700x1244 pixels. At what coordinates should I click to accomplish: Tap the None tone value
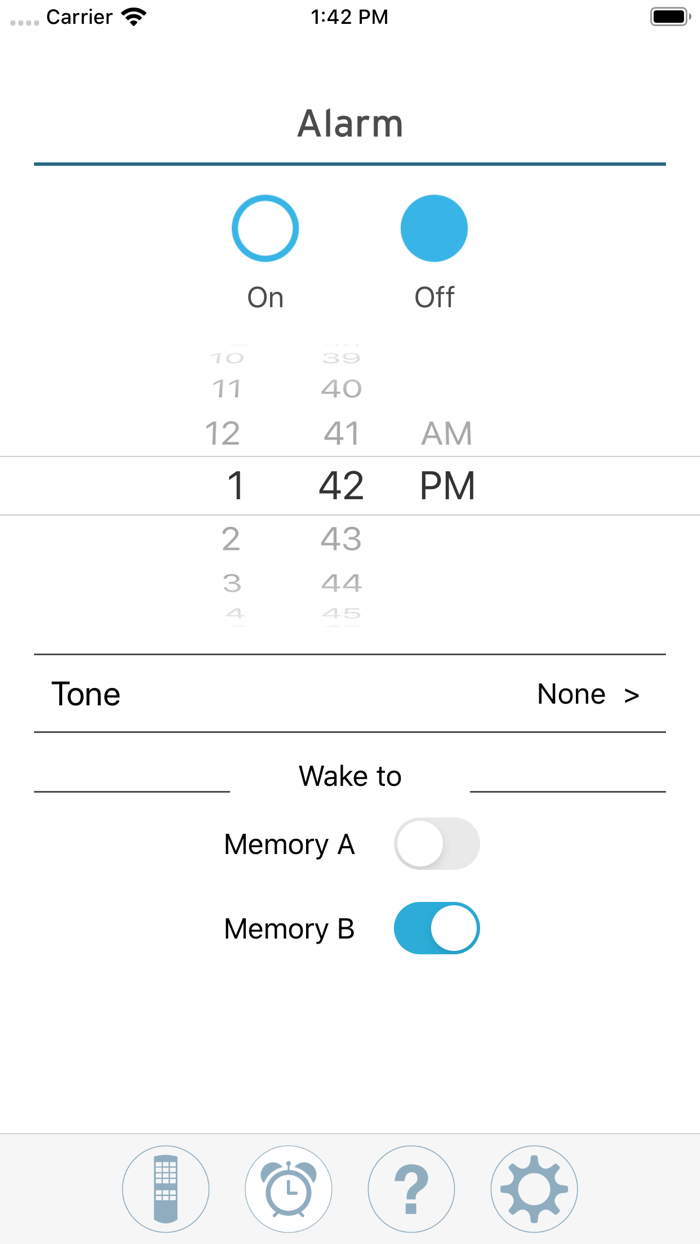pyautogui.click(x=571, y=694)
